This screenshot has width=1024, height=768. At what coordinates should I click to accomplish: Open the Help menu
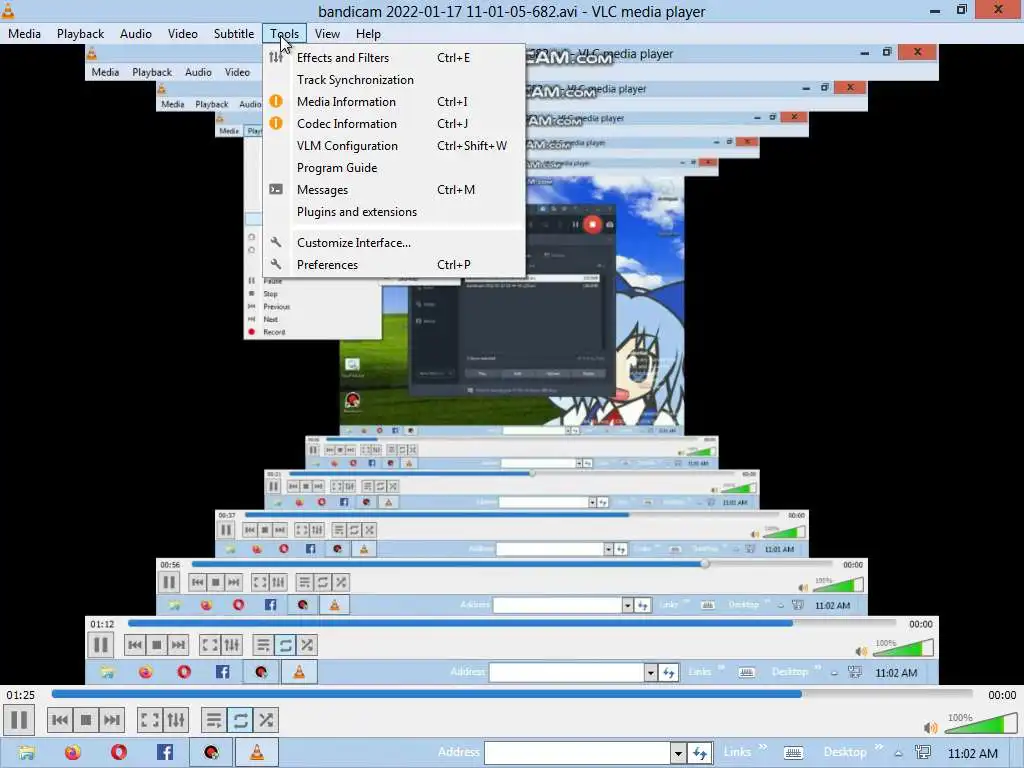(x=368, y=34)
